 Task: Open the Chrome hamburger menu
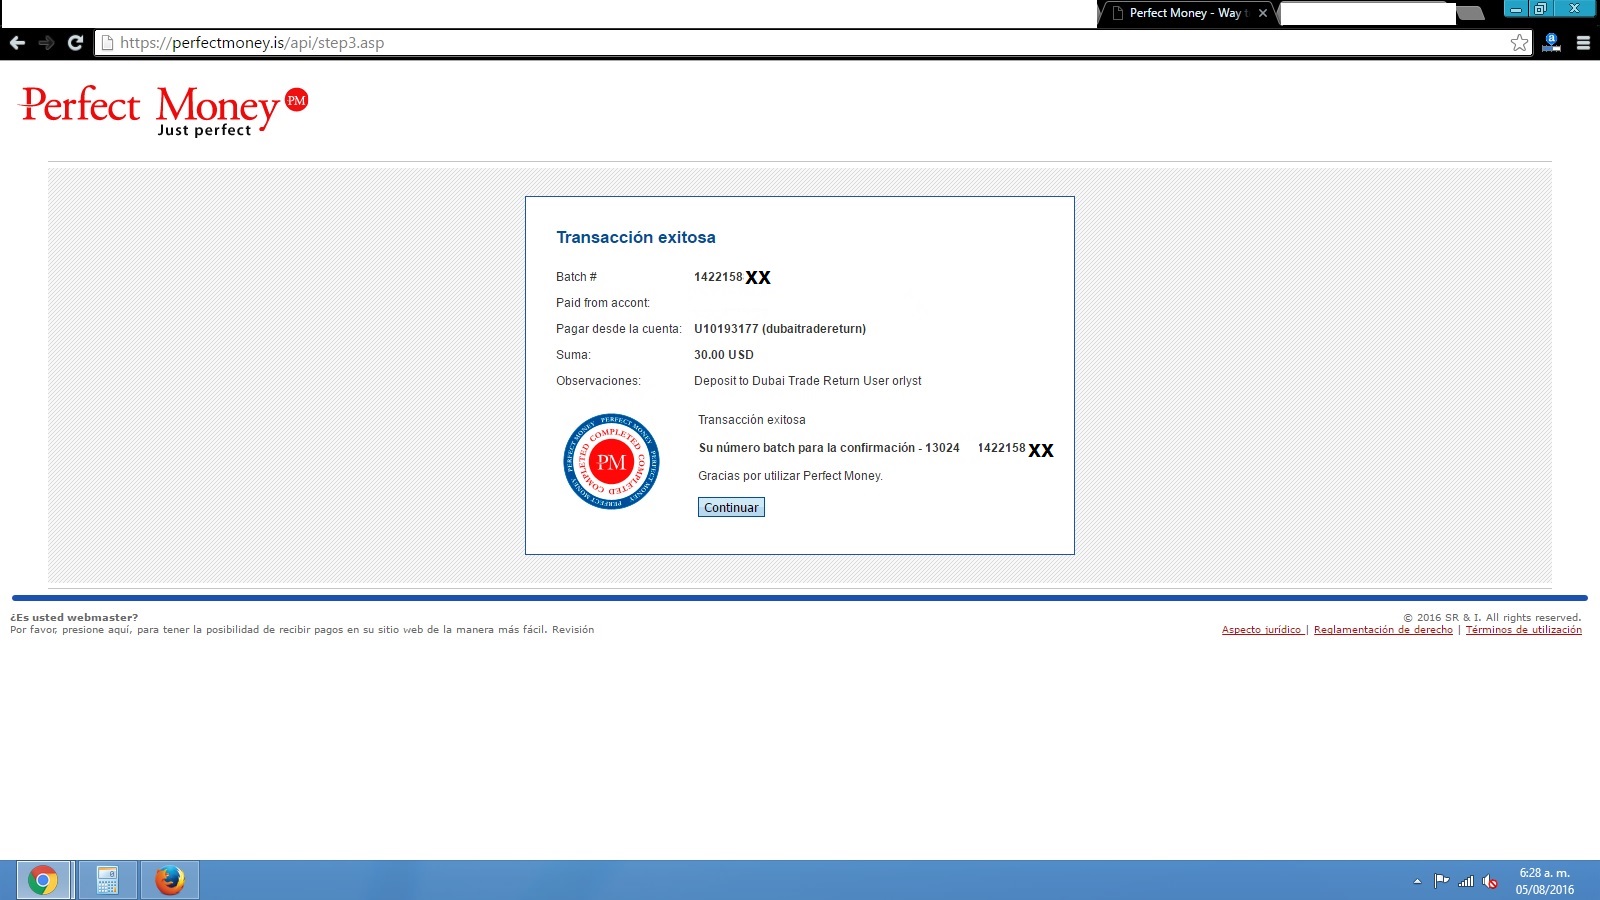1583,43
